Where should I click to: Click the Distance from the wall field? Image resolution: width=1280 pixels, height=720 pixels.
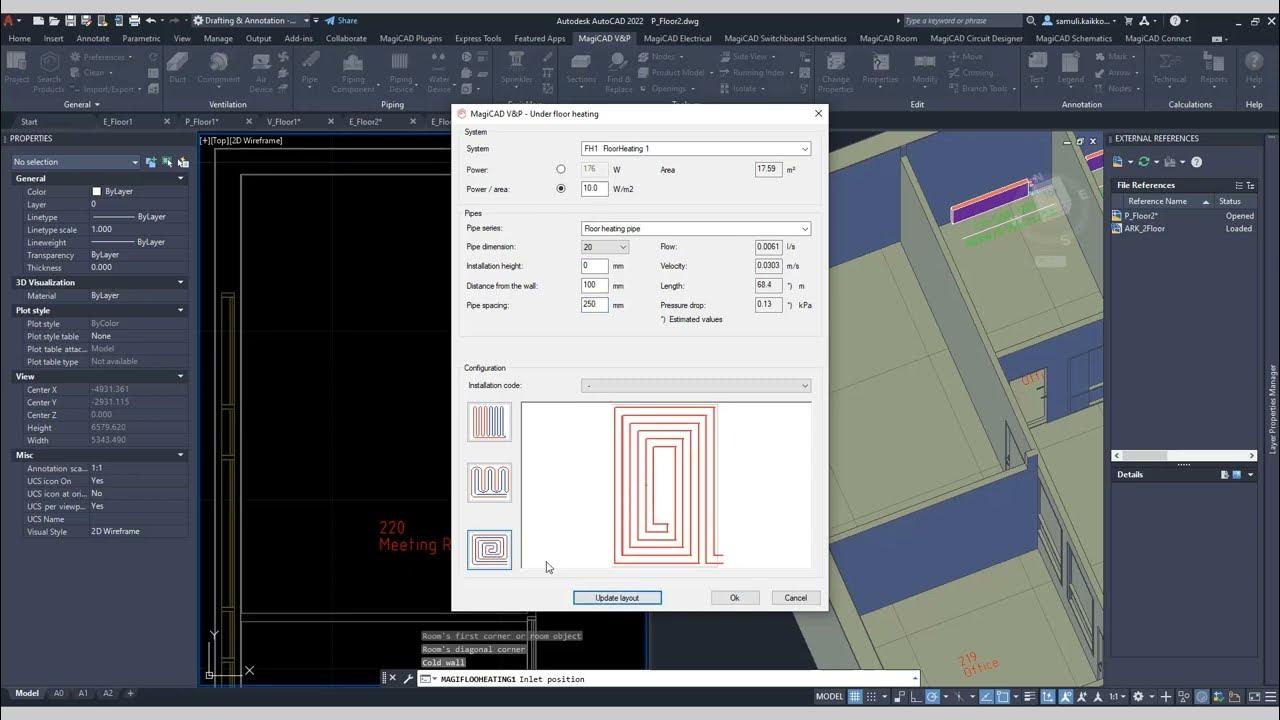tap(594, 286)
